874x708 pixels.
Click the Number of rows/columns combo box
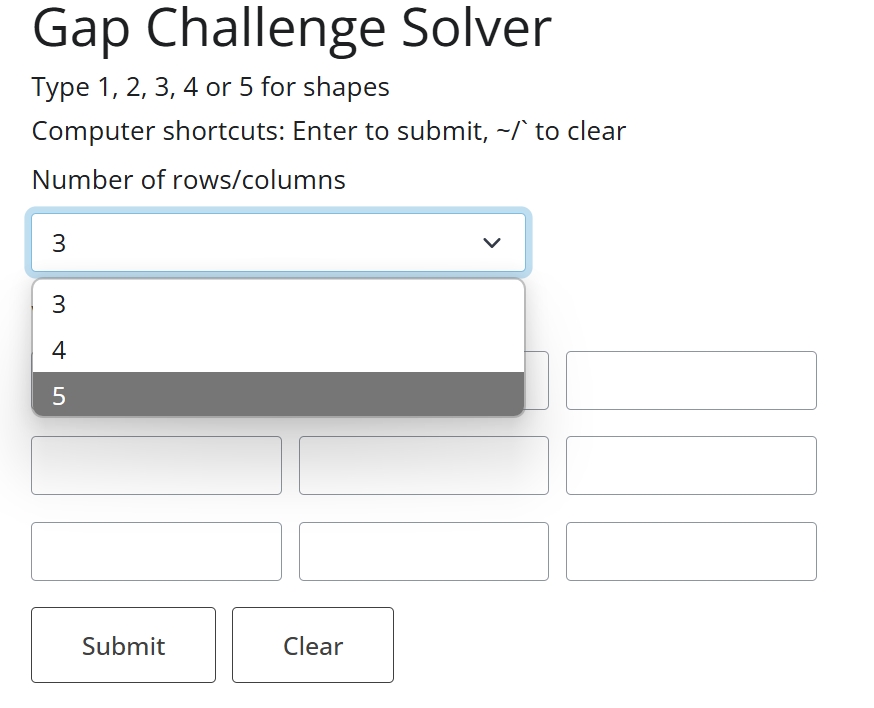coord(278,243)
